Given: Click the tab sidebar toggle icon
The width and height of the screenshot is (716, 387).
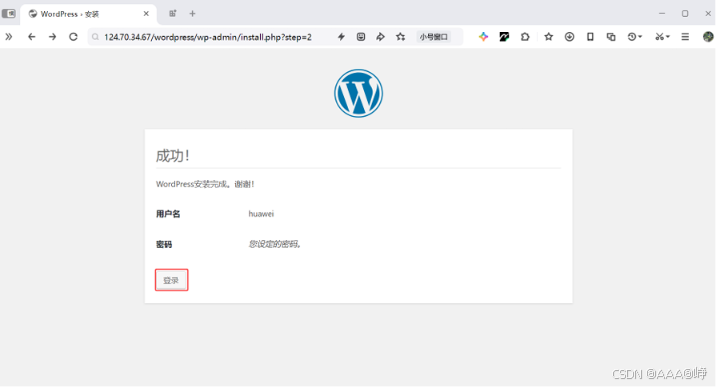Looking at the screenshot, I should 9,14.
